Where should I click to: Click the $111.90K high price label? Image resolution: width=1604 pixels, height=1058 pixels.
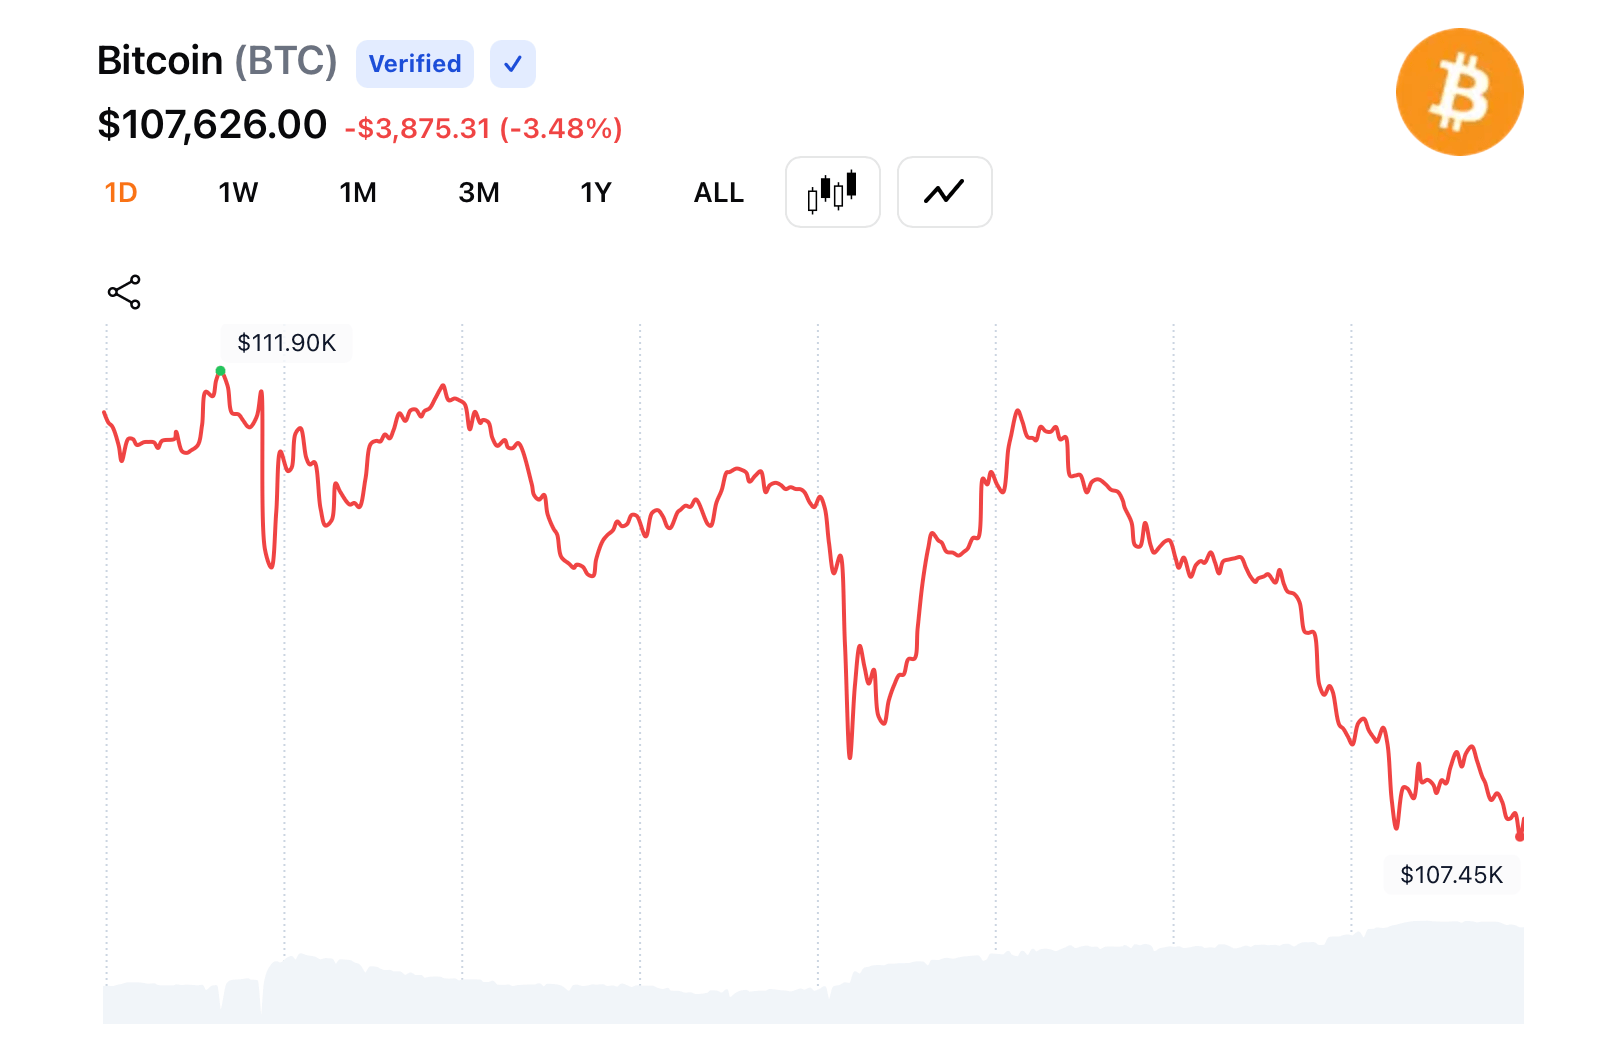pos(287,343)
